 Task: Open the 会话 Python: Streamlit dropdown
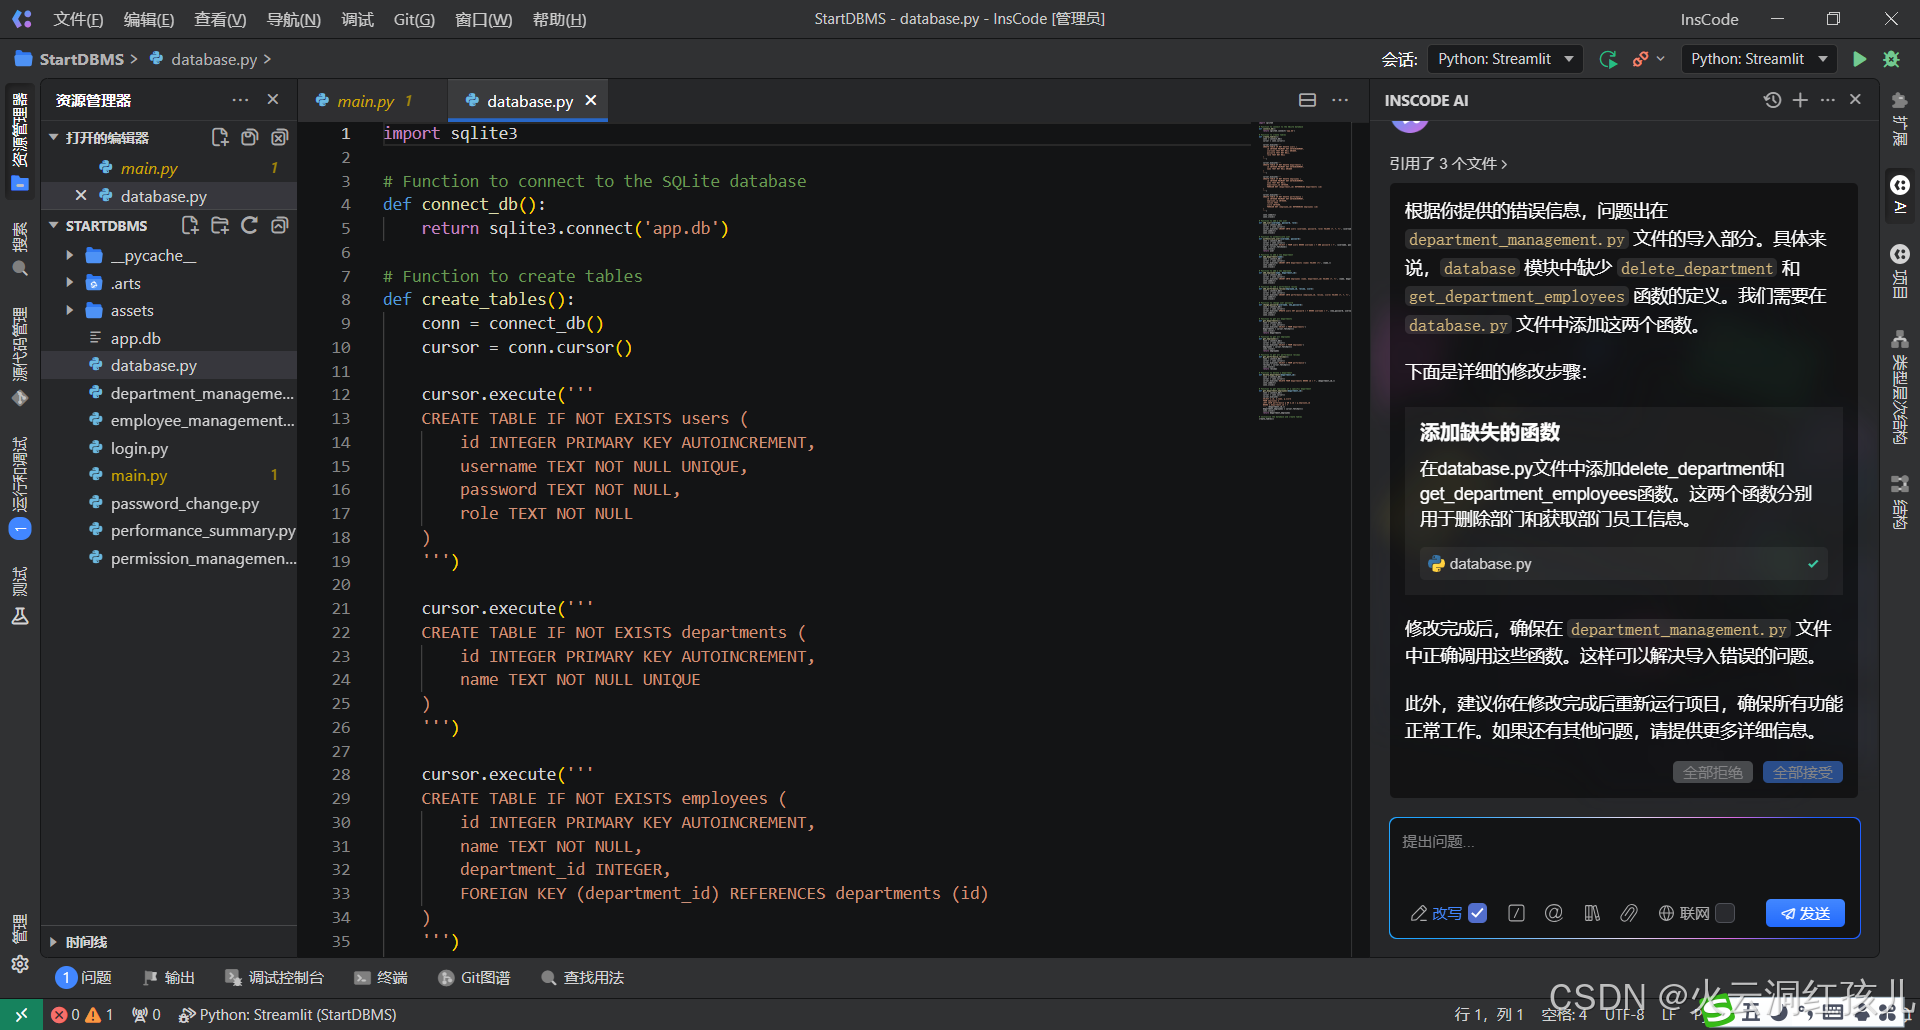coord(1504,59)
